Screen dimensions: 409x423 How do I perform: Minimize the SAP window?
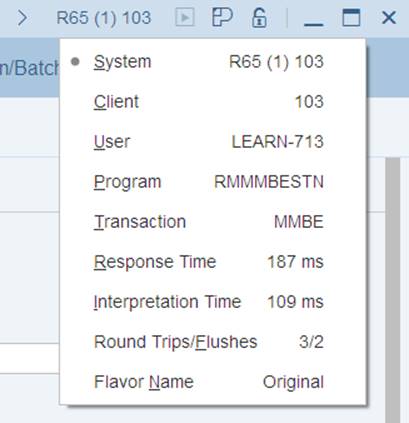point(314,24)
